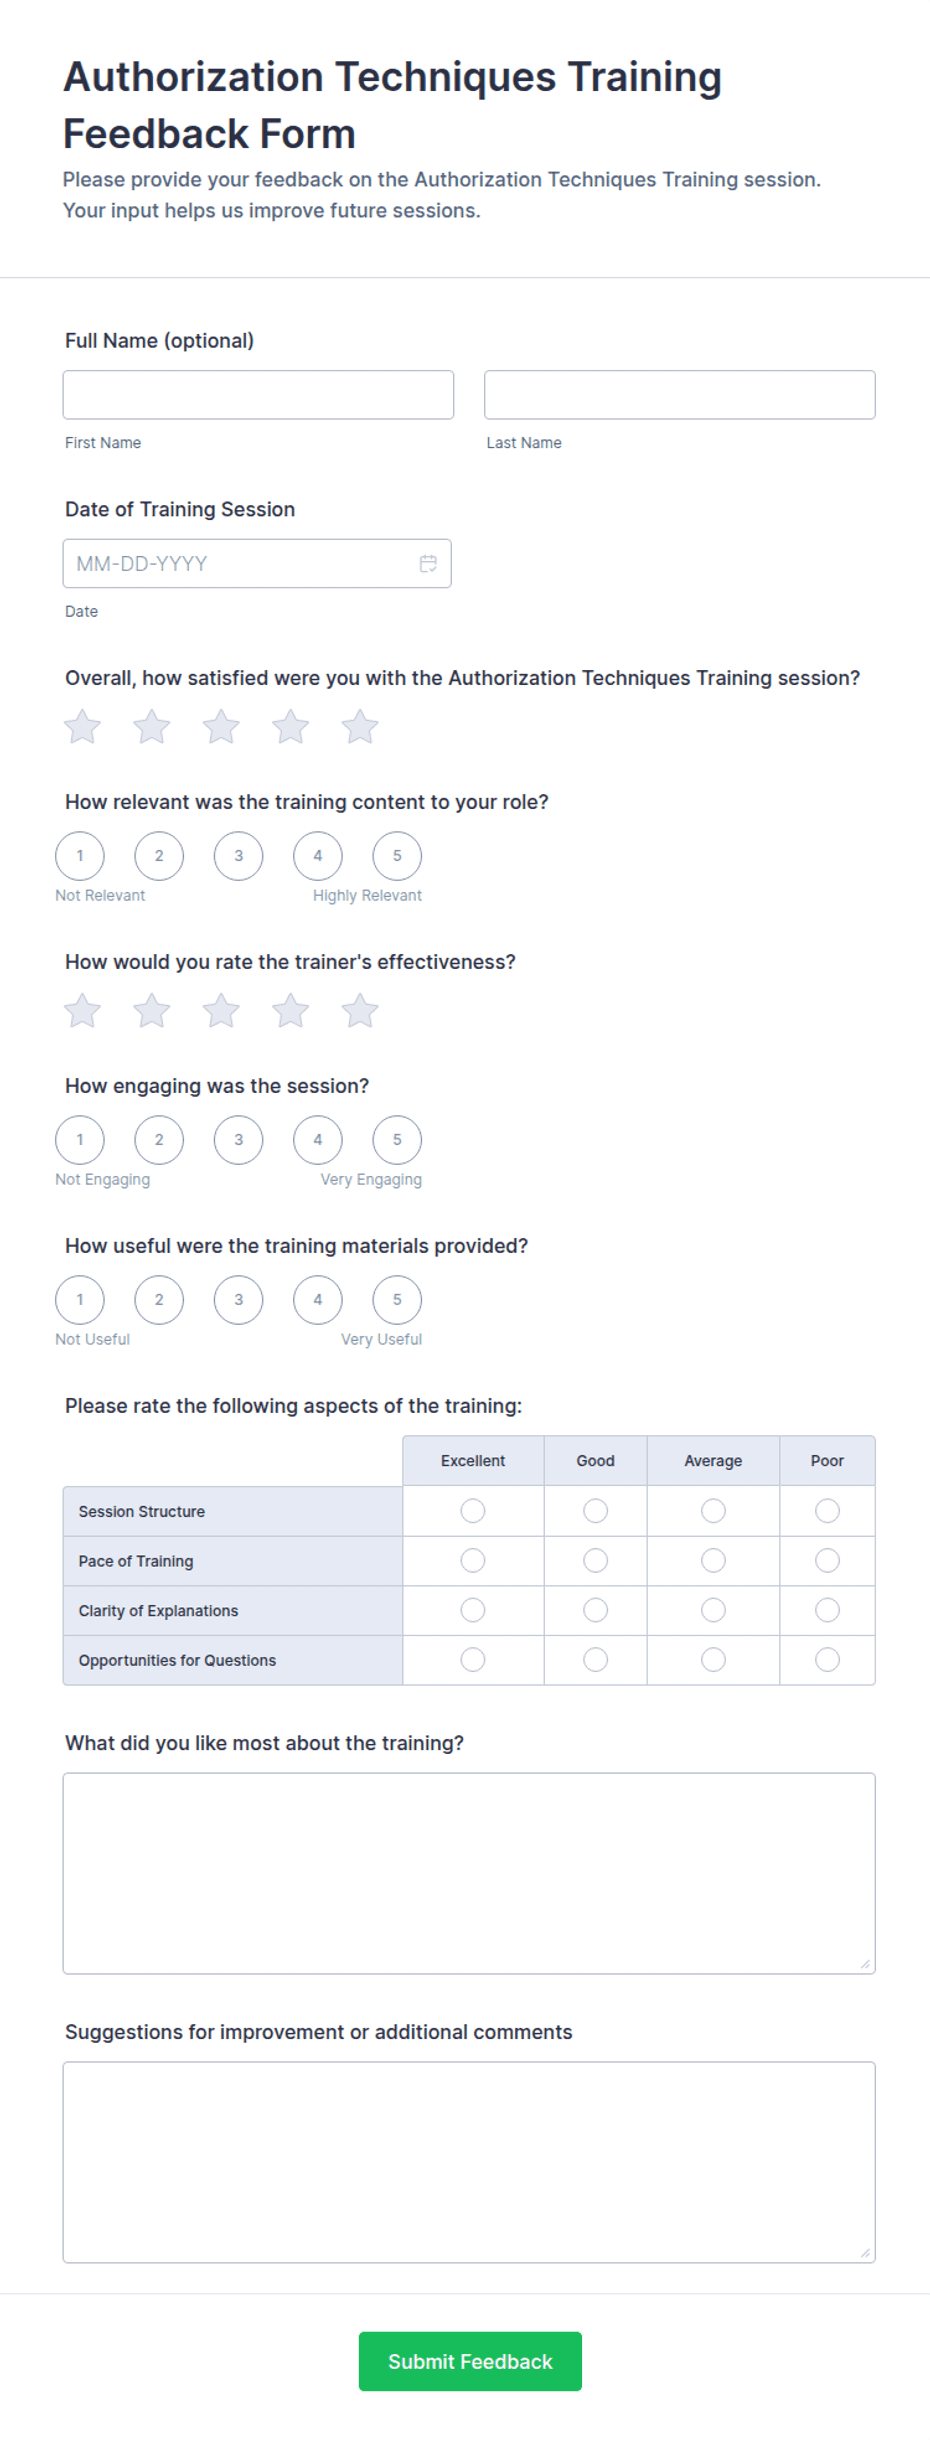930x2440 pixels.
Task: Give trainer's effectiveness five stars
Action: [360, 1011]
